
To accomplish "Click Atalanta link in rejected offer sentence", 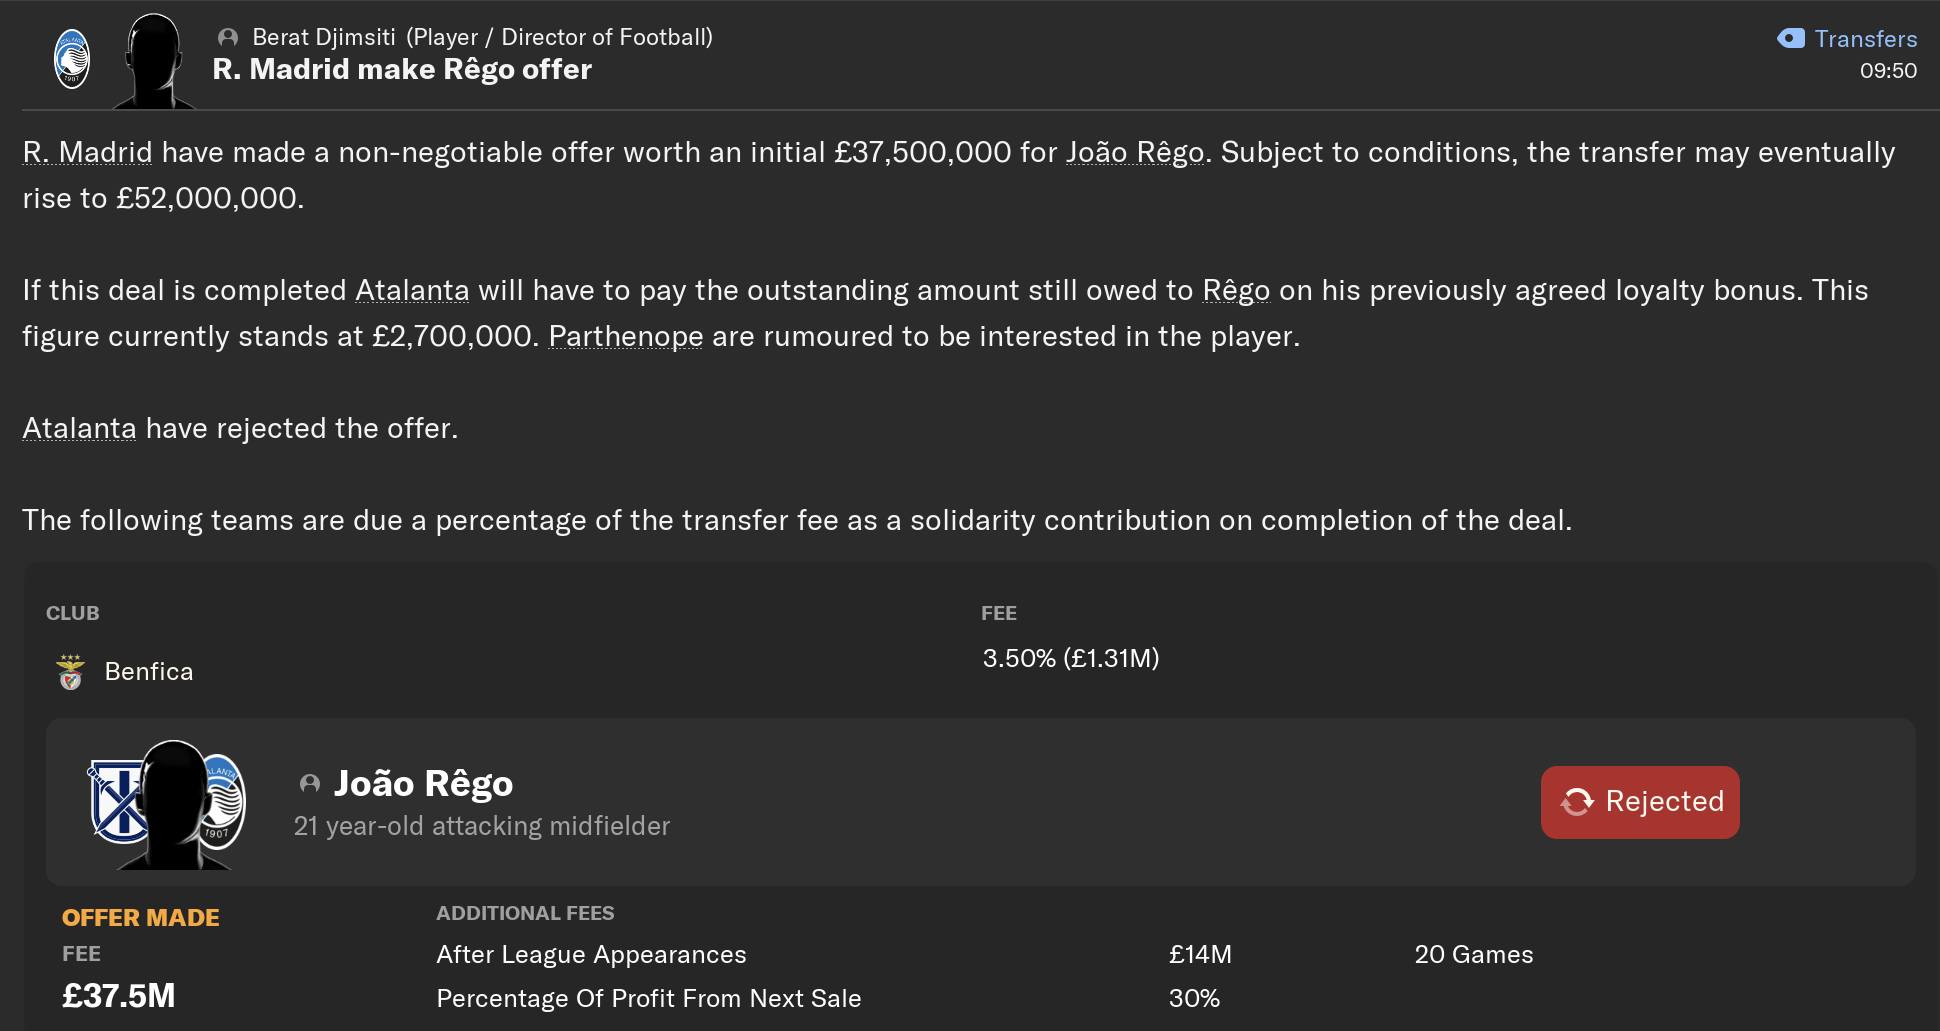I will [79, 429].
